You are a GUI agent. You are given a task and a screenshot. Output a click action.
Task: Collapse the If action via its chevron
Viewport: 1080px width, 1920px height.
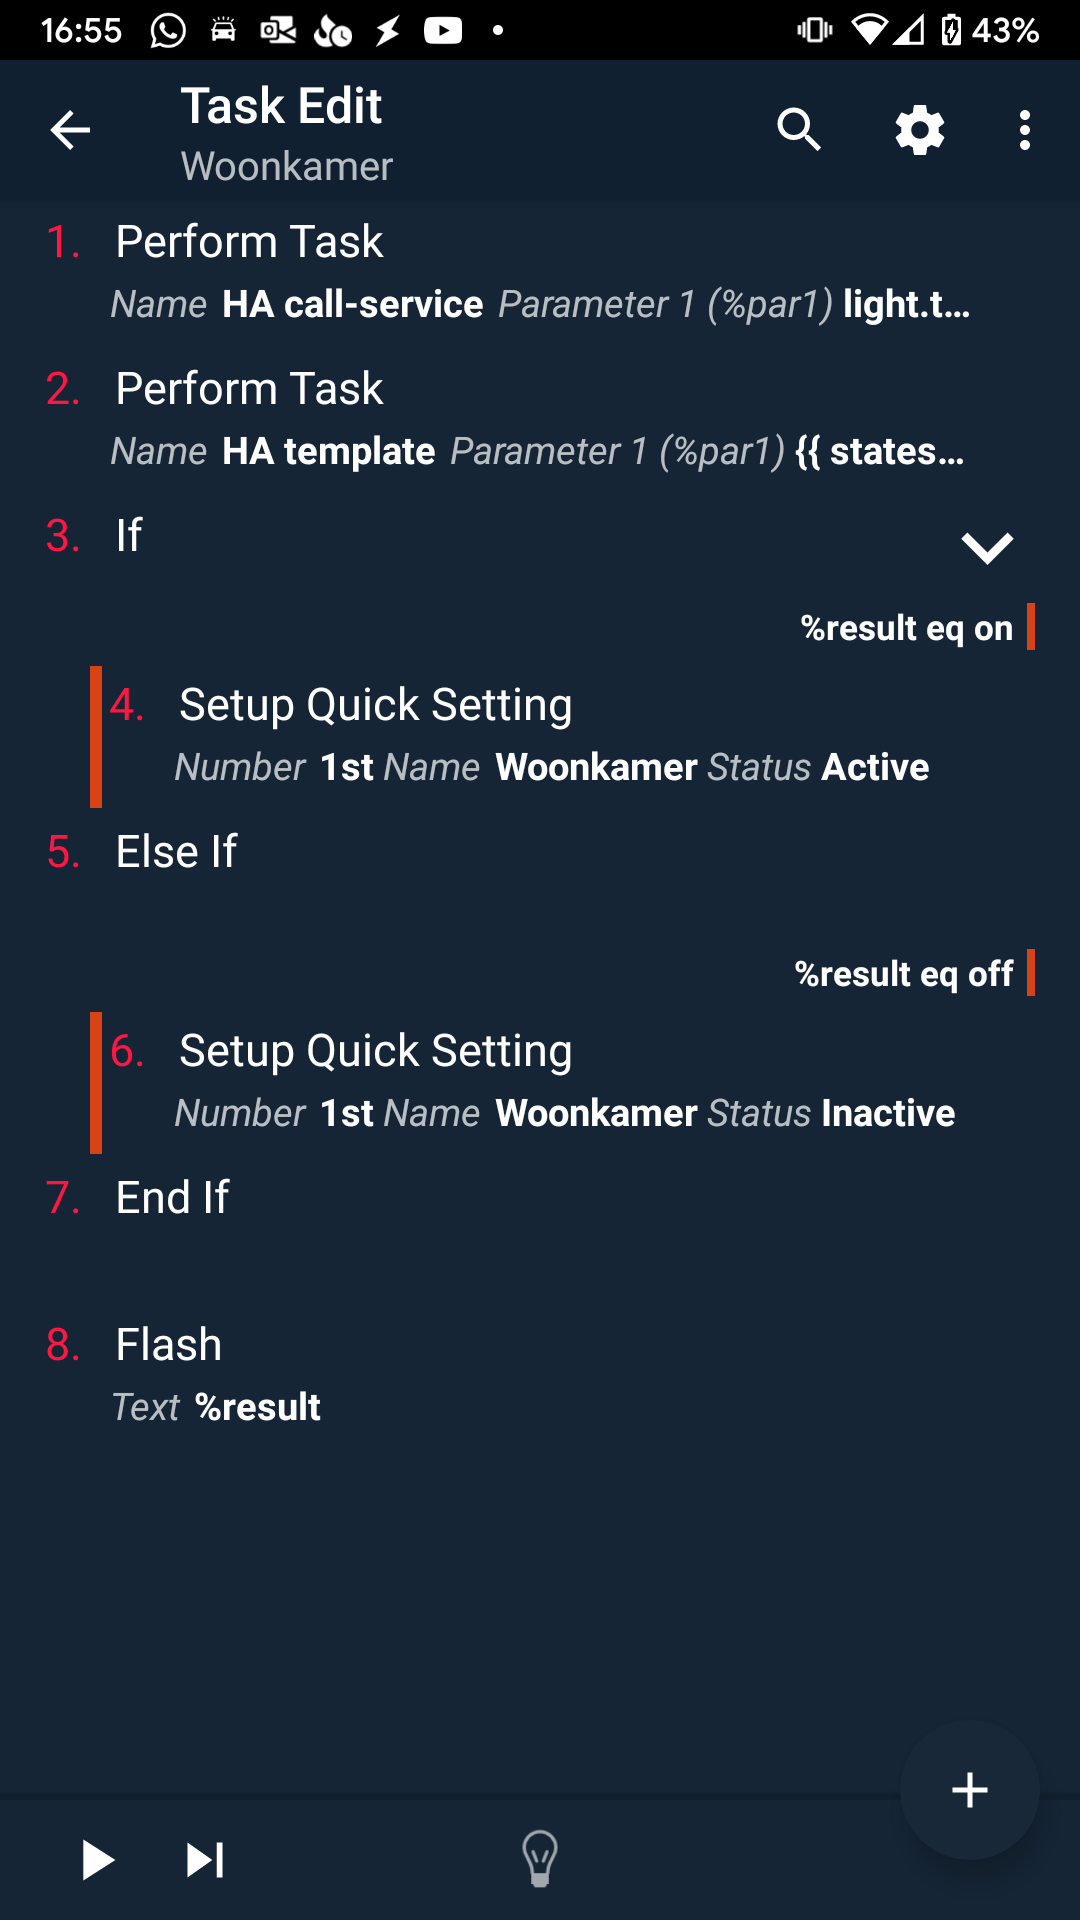click(x=986, y=546)
